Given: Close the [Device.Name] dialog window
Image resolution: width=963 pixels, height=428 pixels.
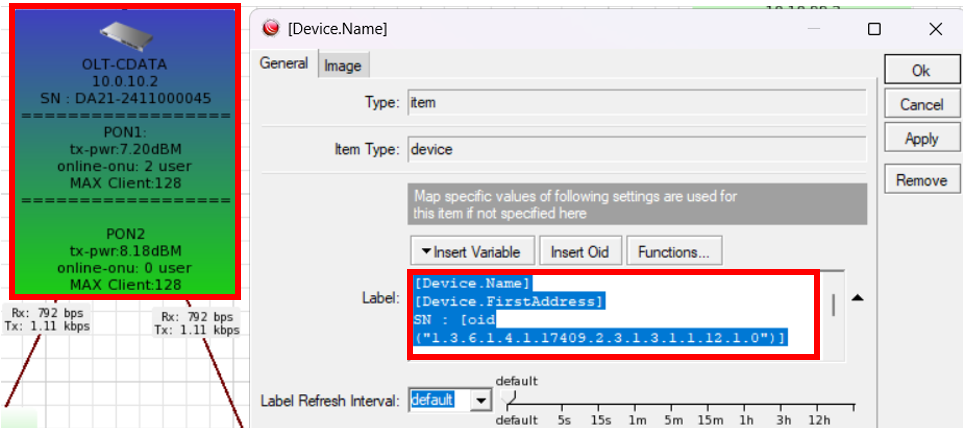Looking at the screenshot, I should pyautogui.click(x=934, y=29).
